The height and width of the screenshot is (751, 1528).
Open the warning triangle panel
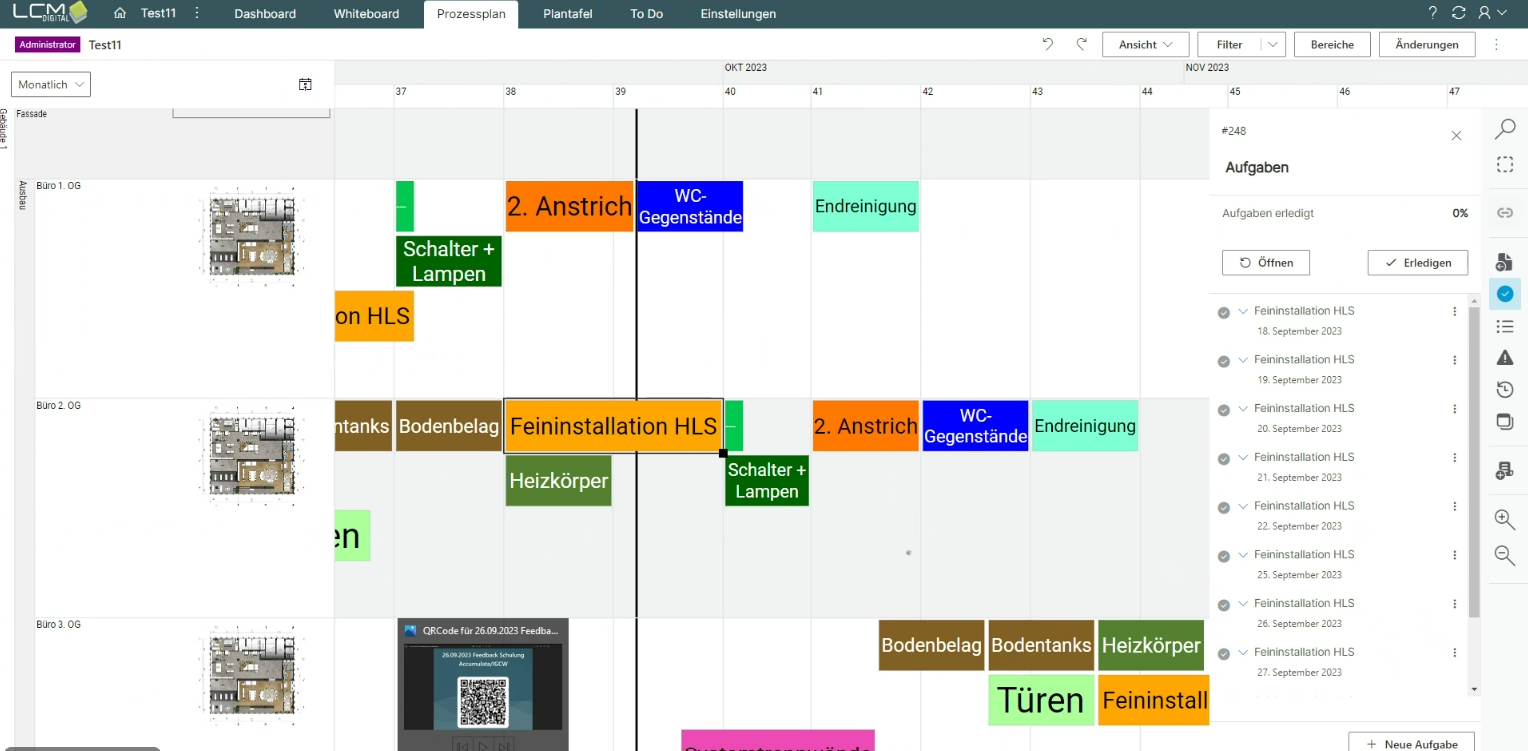click(x=1504, y=358)
